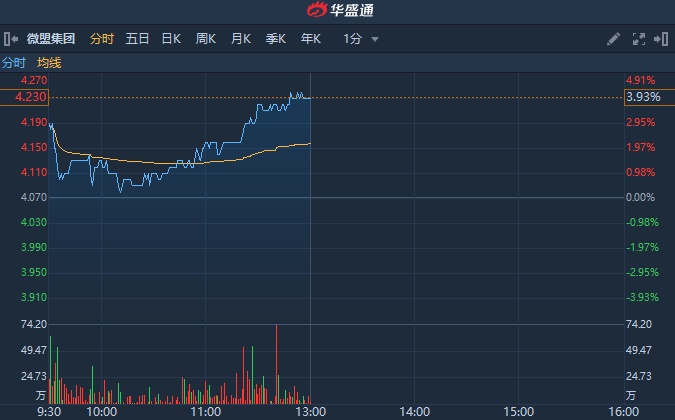Click the 13:00 time axis marker
Viewport: 675px width, 420px height.
(311, 411)
